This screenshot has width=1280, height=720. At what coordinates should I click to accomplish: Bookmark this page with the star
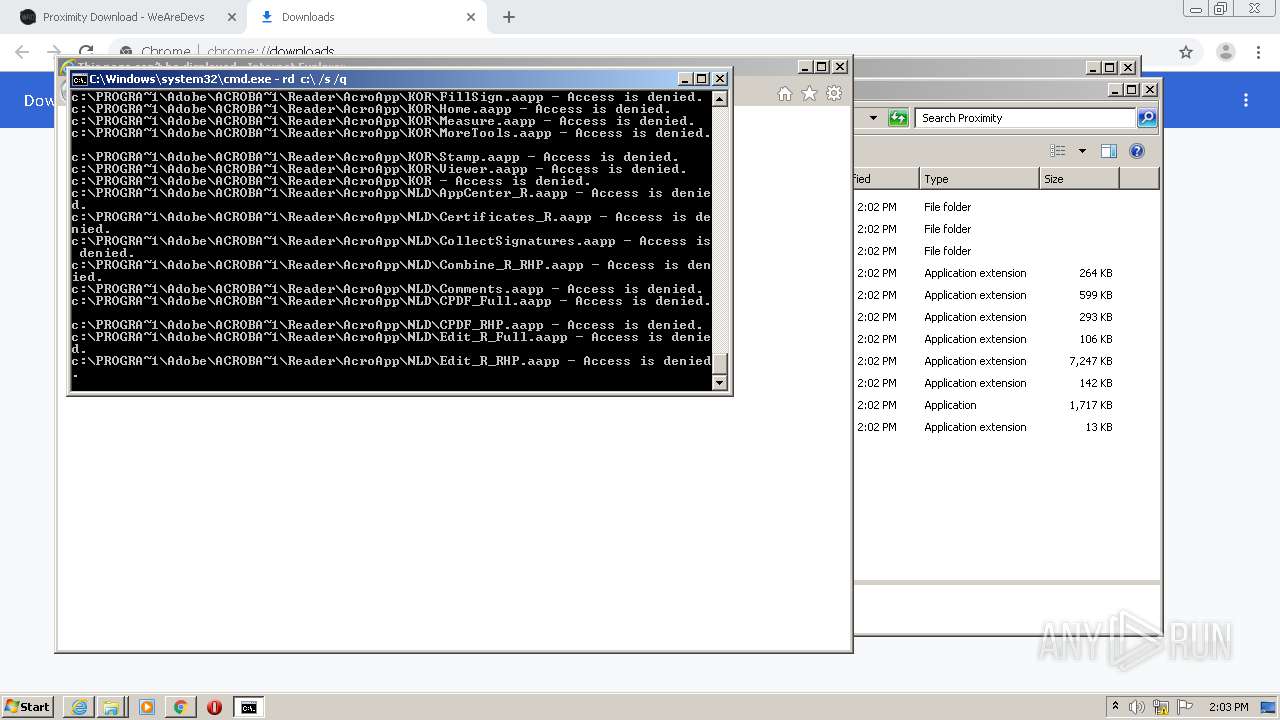coord(1186,52)
